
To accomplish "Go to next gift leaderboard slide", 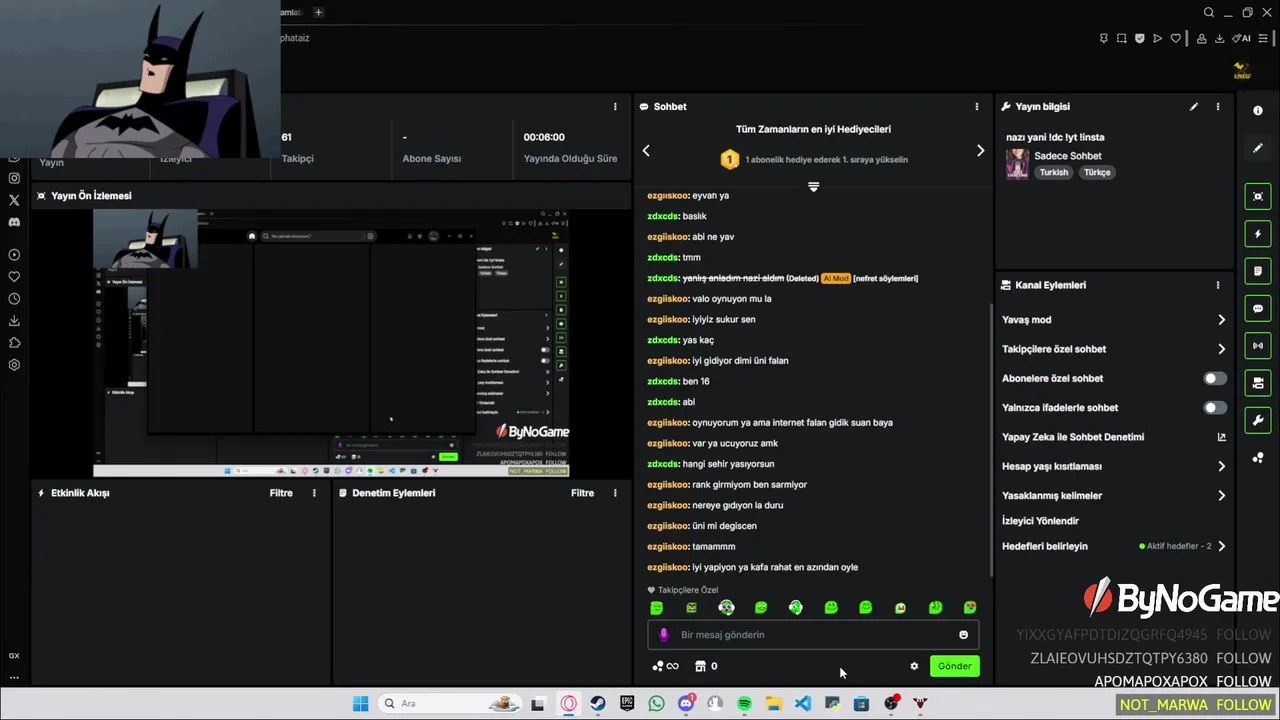I will tap(980, 151).
